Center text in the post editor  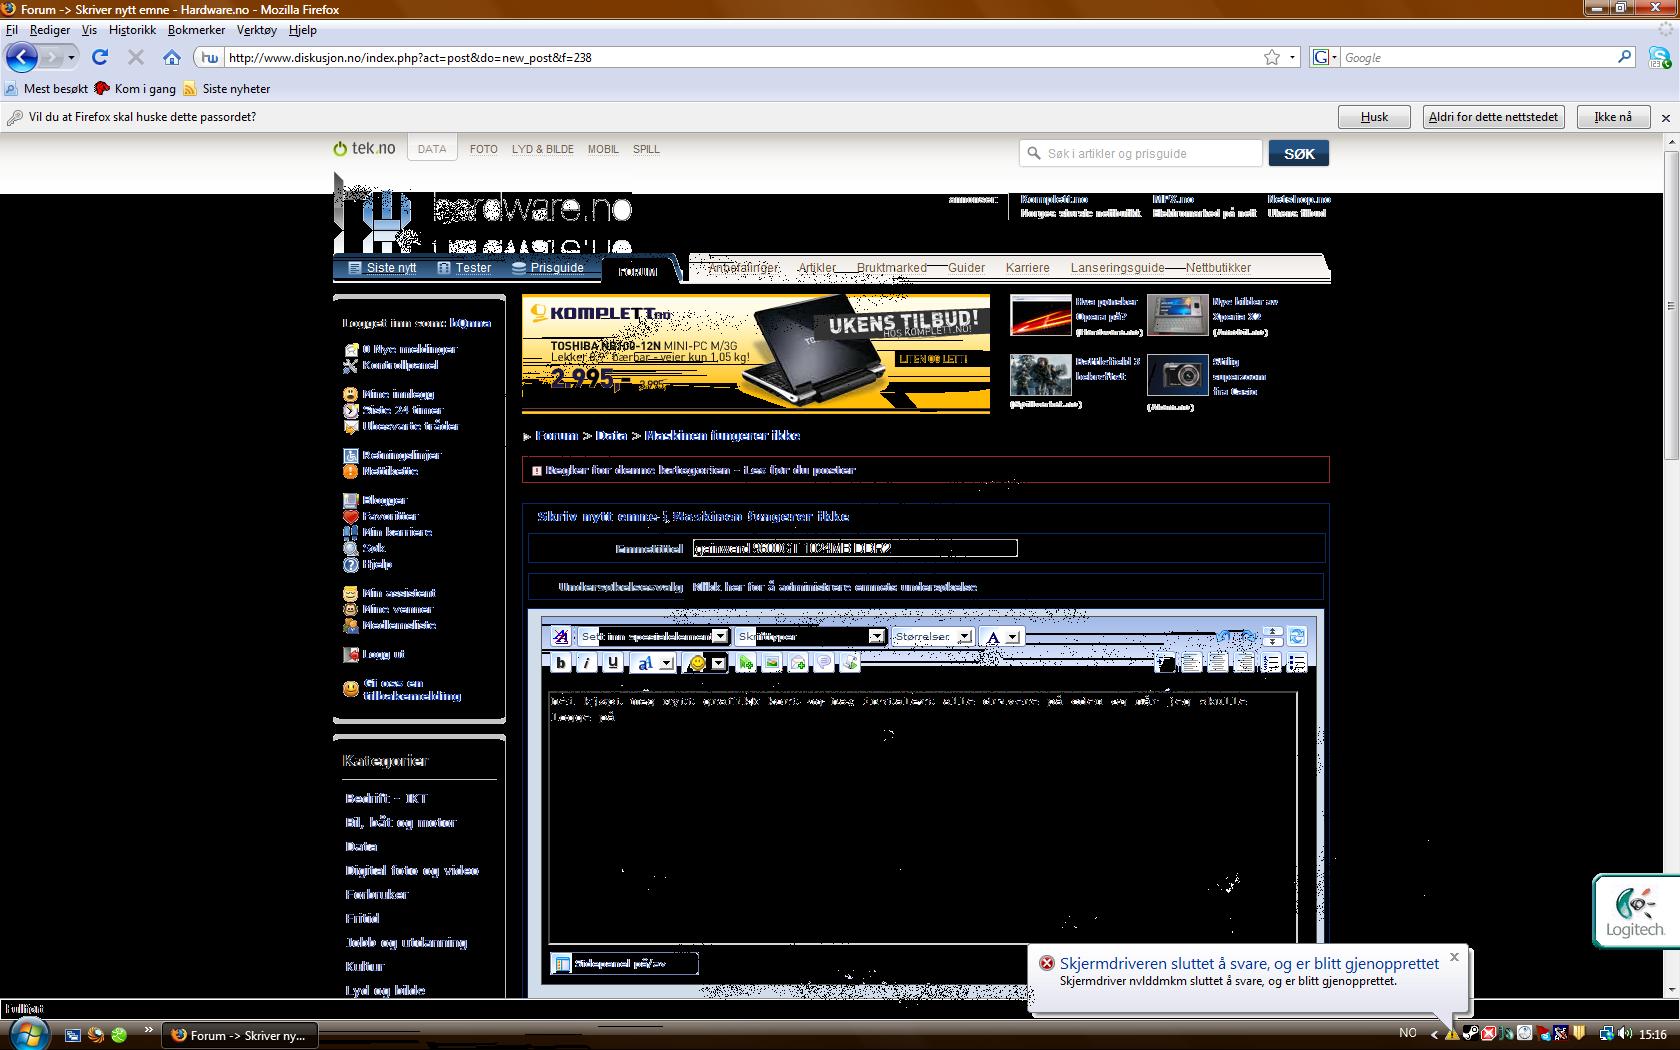point(1218,663)
